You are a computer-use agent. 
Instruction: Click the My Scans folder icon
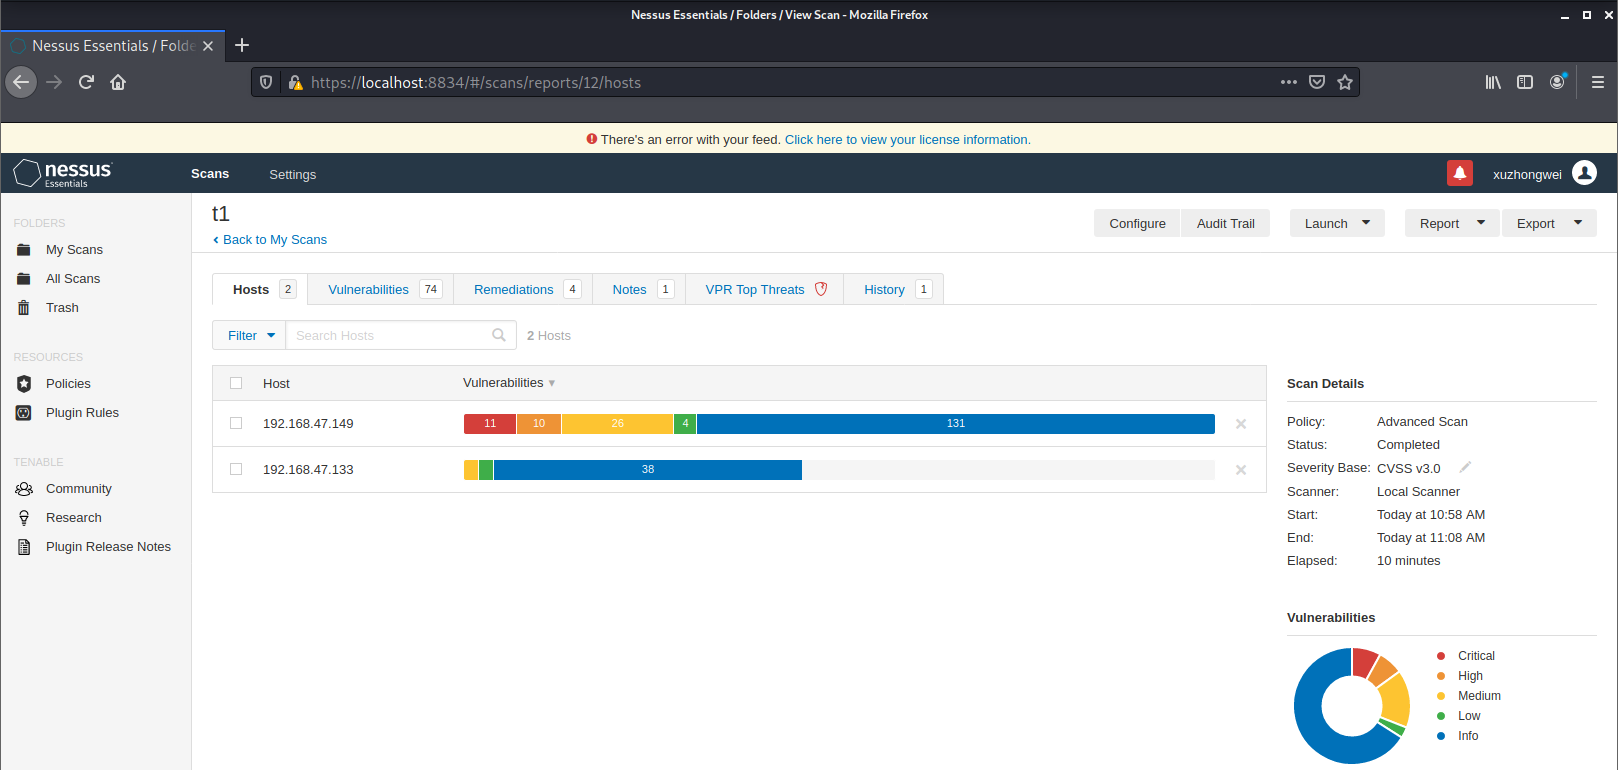point(24,250)
